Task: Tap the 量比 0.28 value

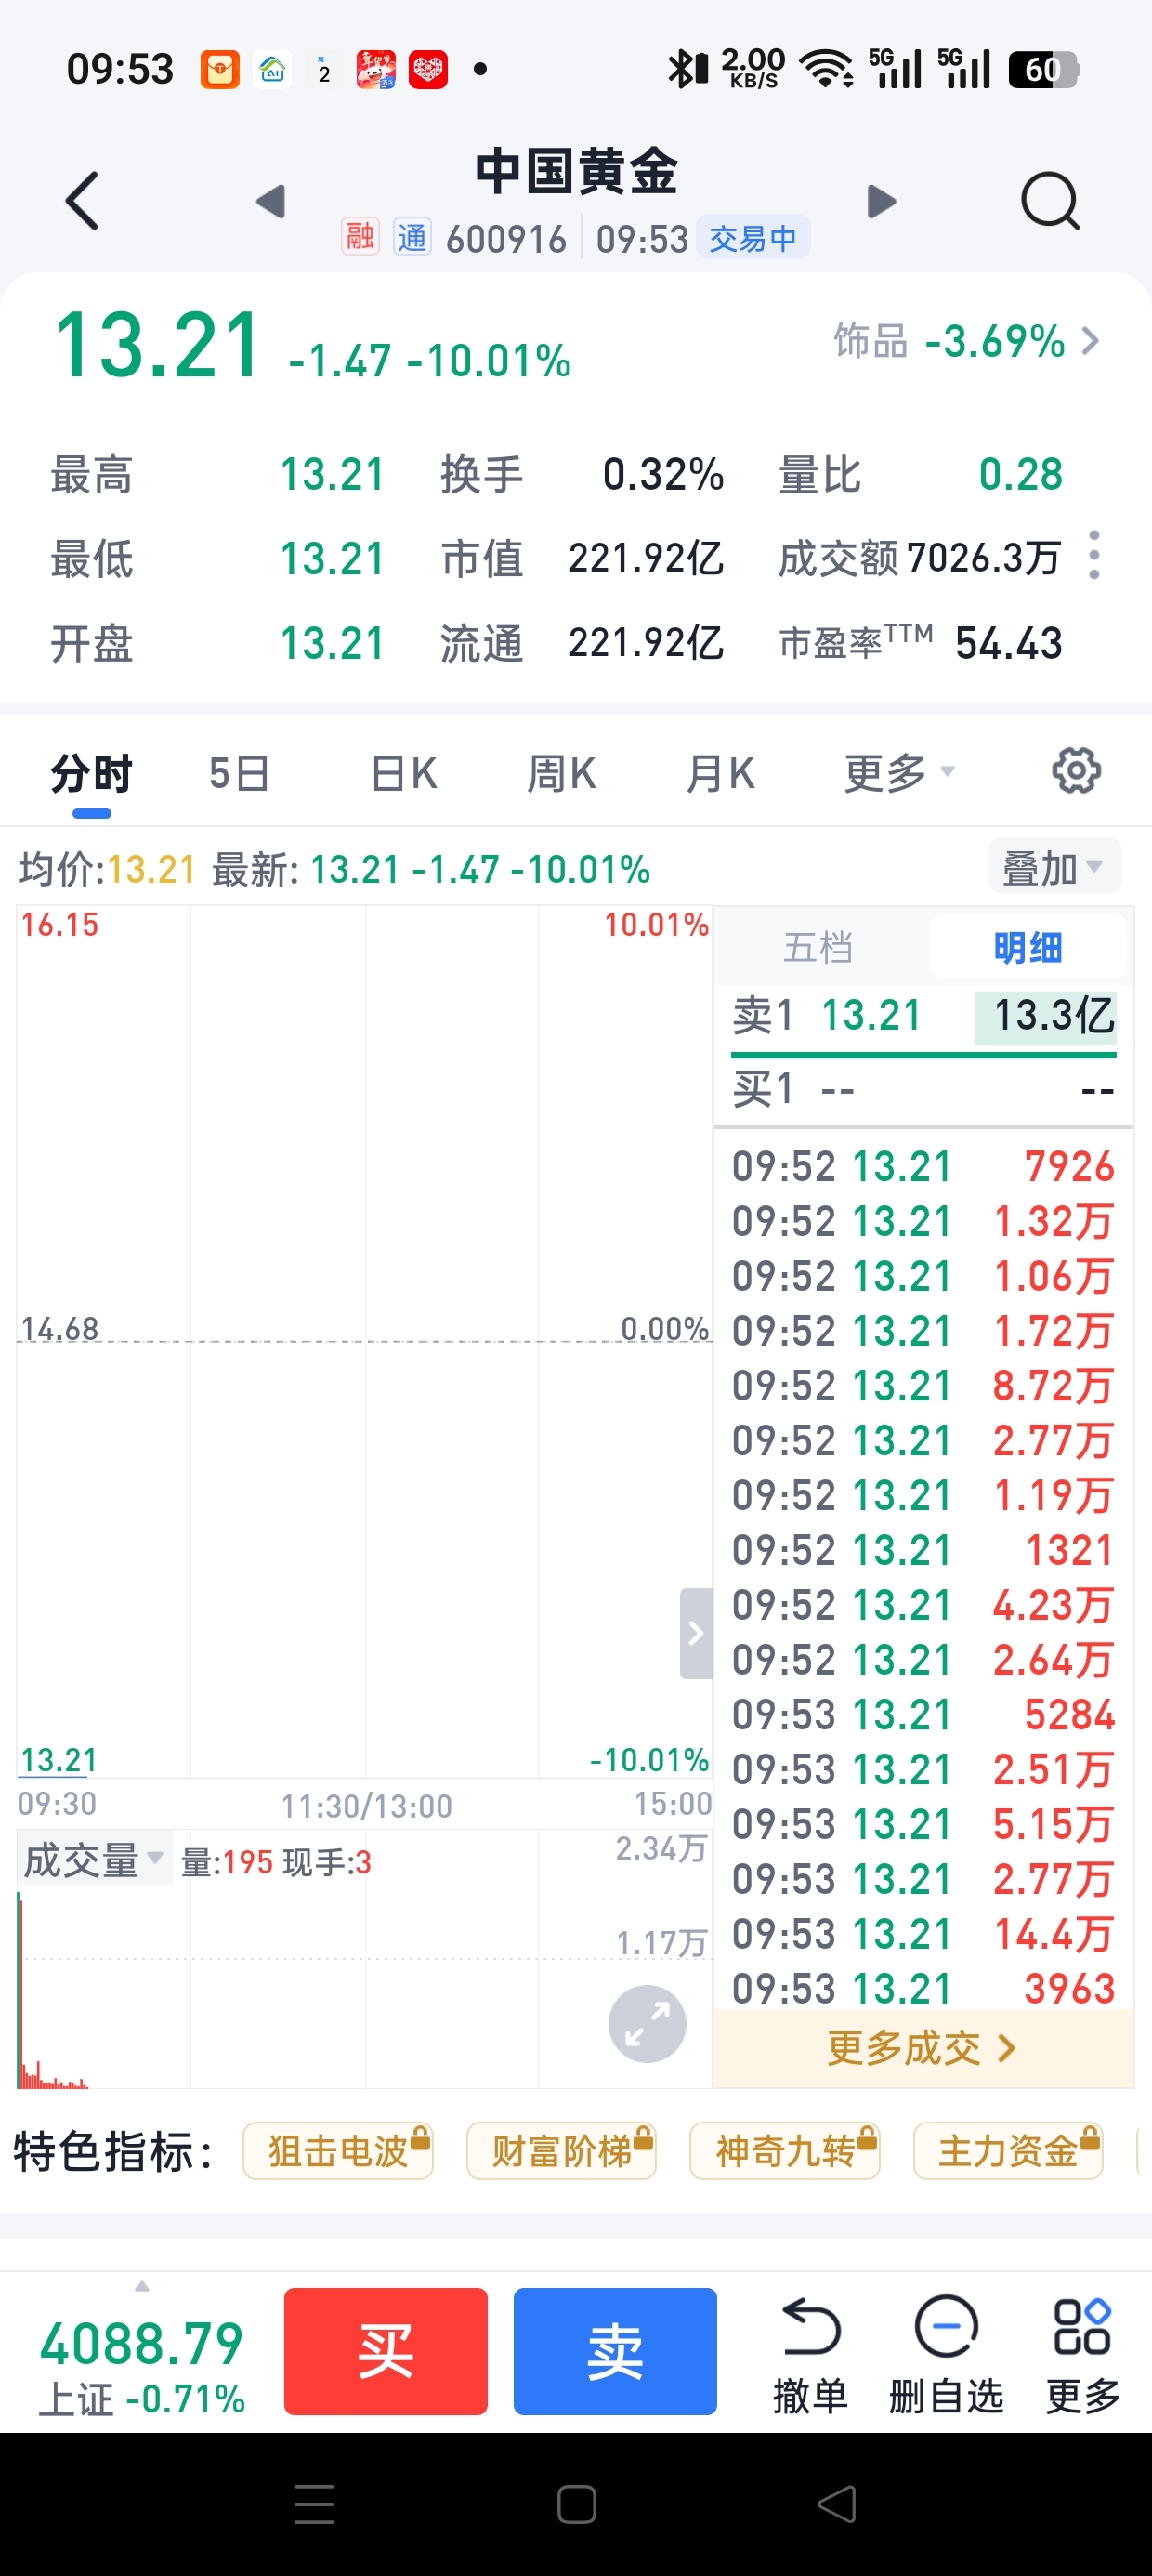Action: pyautogui.click(x=1020, y=474)
